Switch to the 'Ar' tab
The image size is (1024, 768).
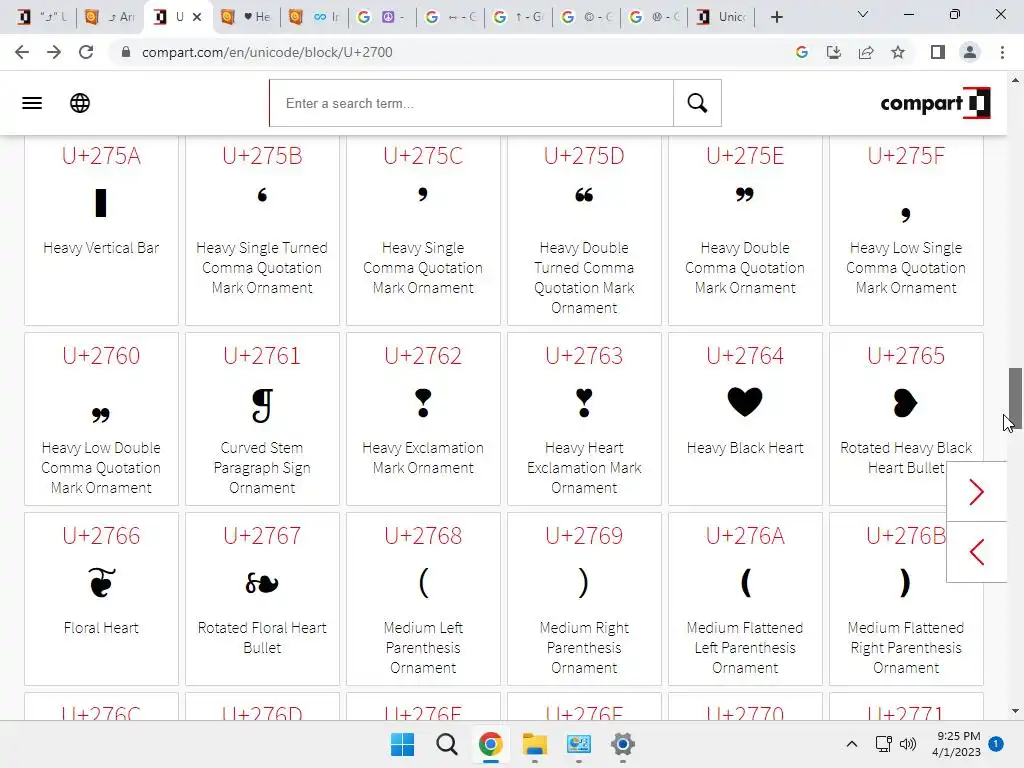110,17
